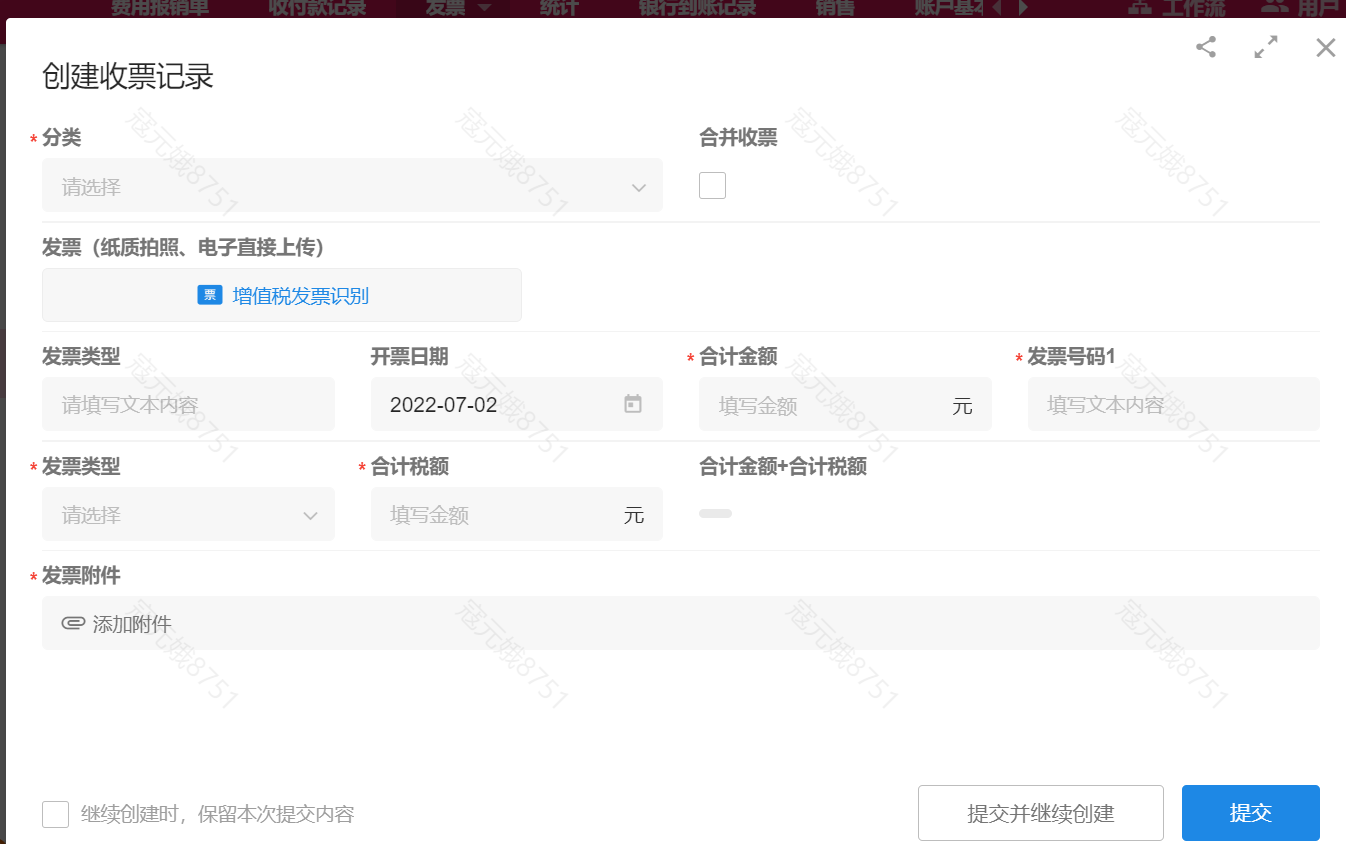Click 提交并继续创建 button
1346x844 pixels.
(1040, 813)
